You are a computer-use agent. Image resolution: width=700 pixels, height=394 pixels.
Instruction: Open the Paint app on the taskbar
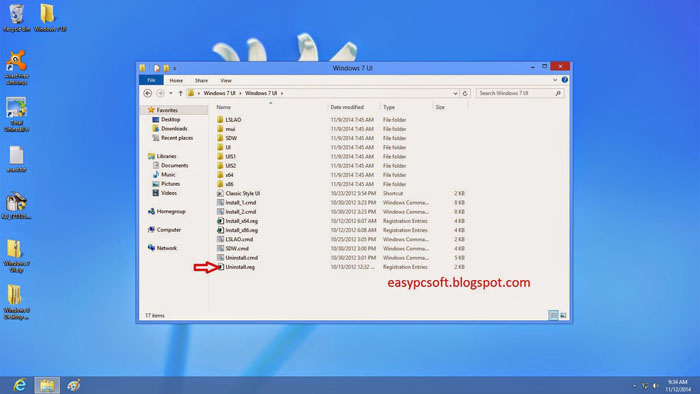pyautogui.click(x=74, y=385)
